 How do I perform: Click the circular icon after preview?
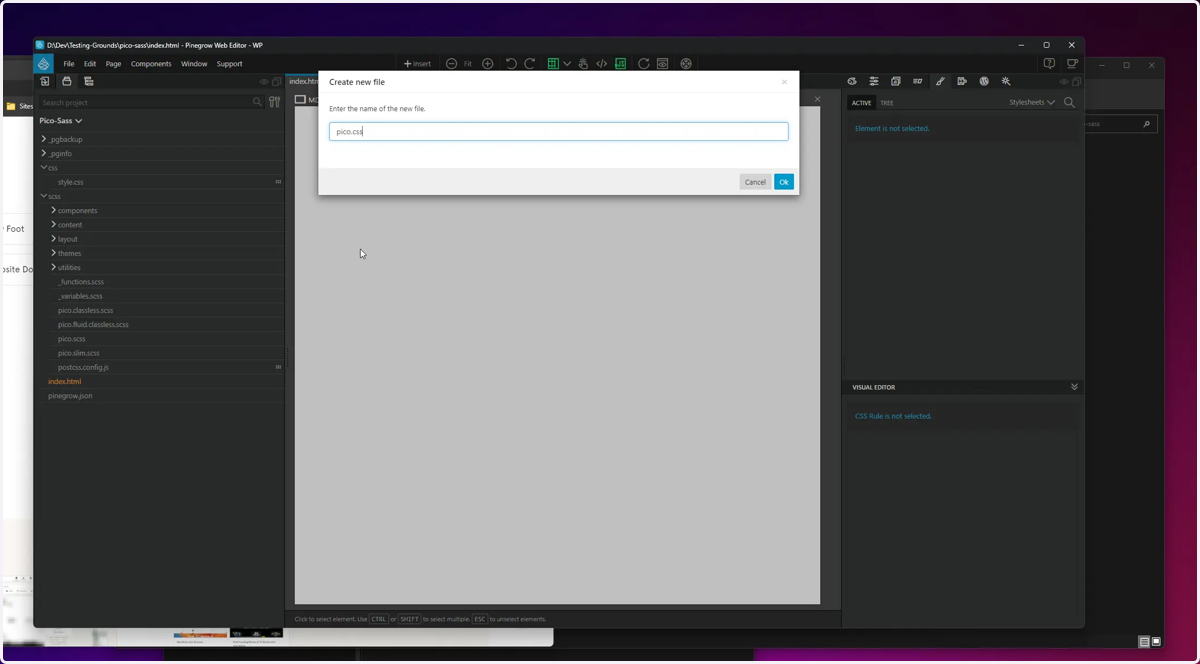tap(686, 64)
